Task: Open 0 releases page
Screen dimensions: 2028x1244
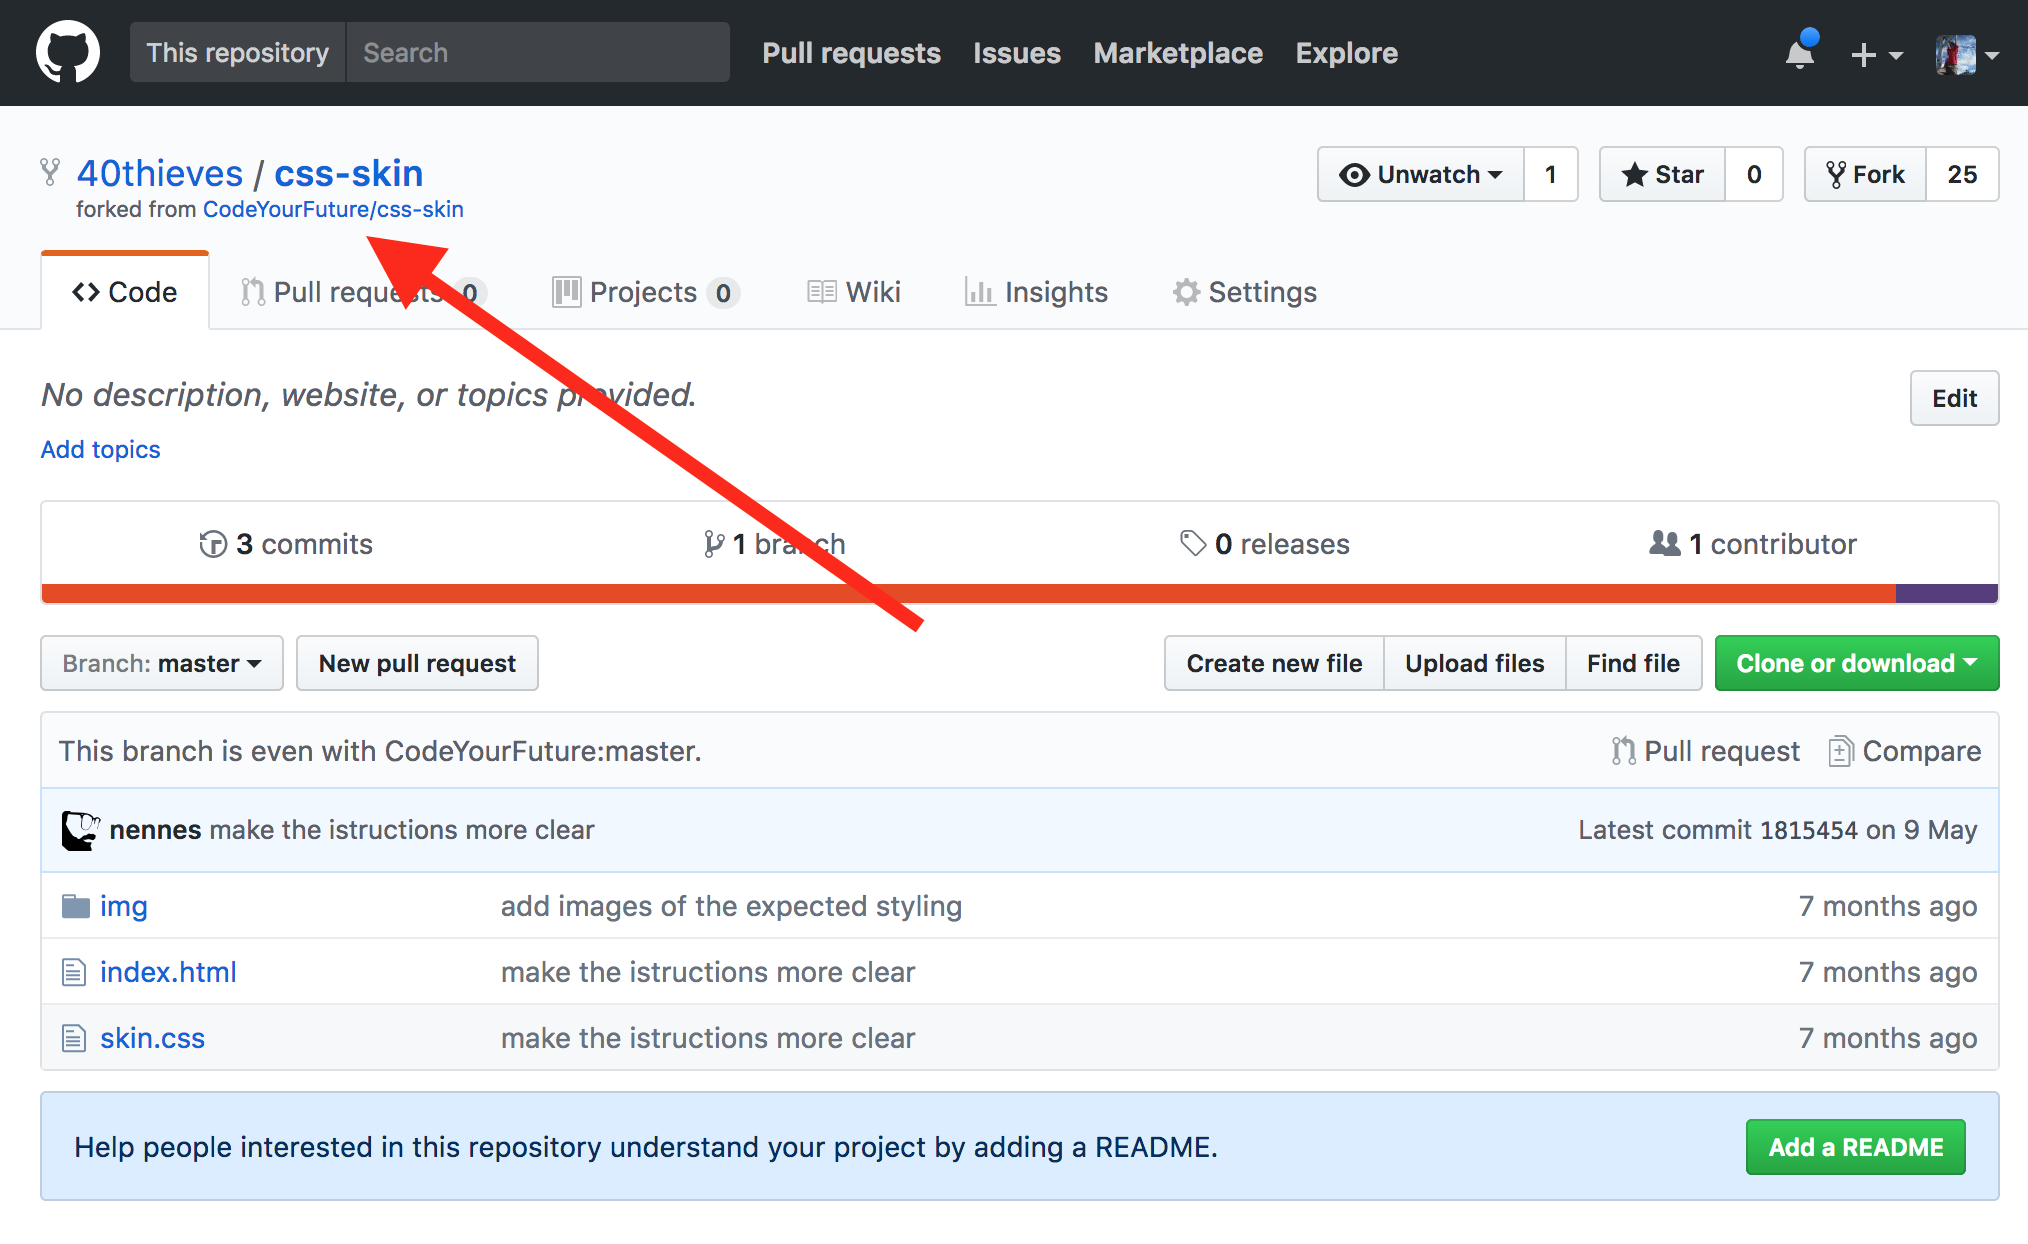Action: 1265,544
